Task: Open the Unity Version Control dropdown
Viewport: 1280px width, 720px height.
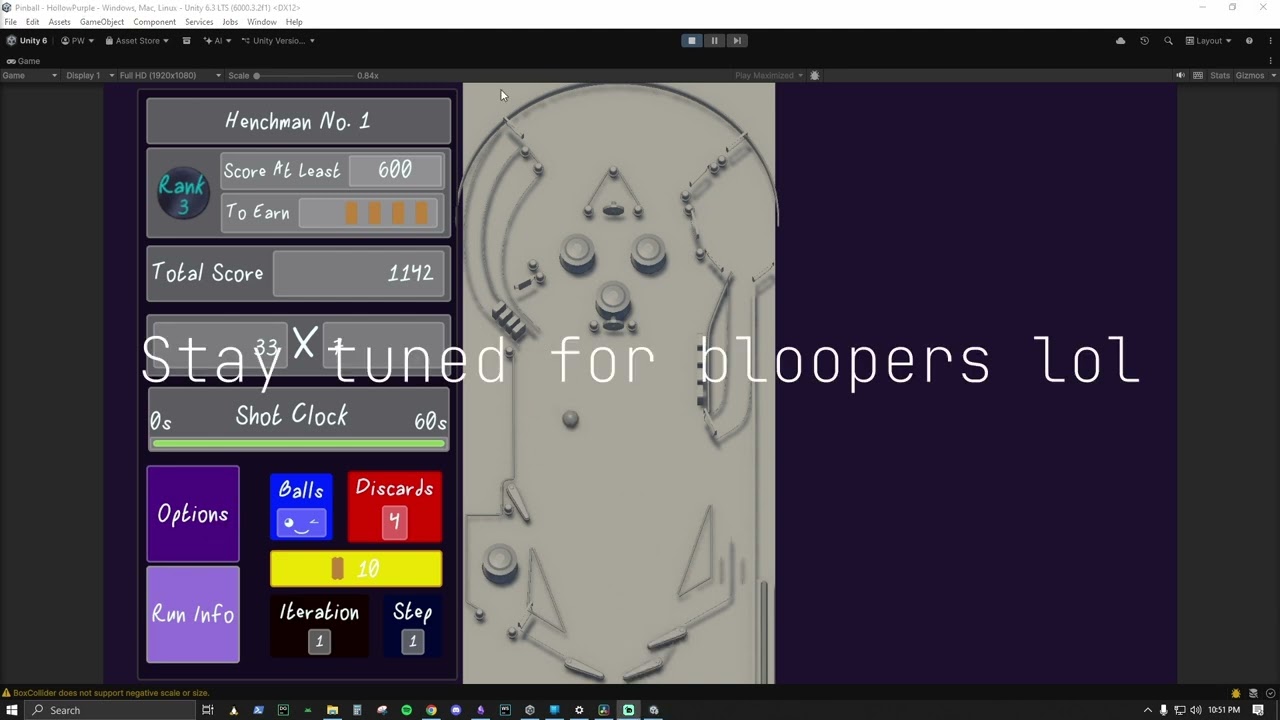Action: (x=278, y=41)
